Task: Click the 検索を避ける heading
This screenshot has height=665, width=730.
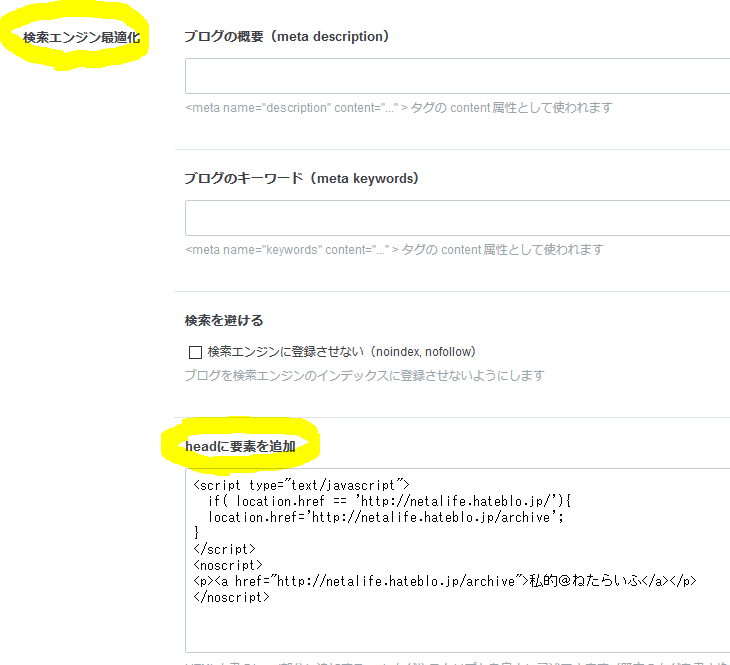Action: tap(224, 320)
